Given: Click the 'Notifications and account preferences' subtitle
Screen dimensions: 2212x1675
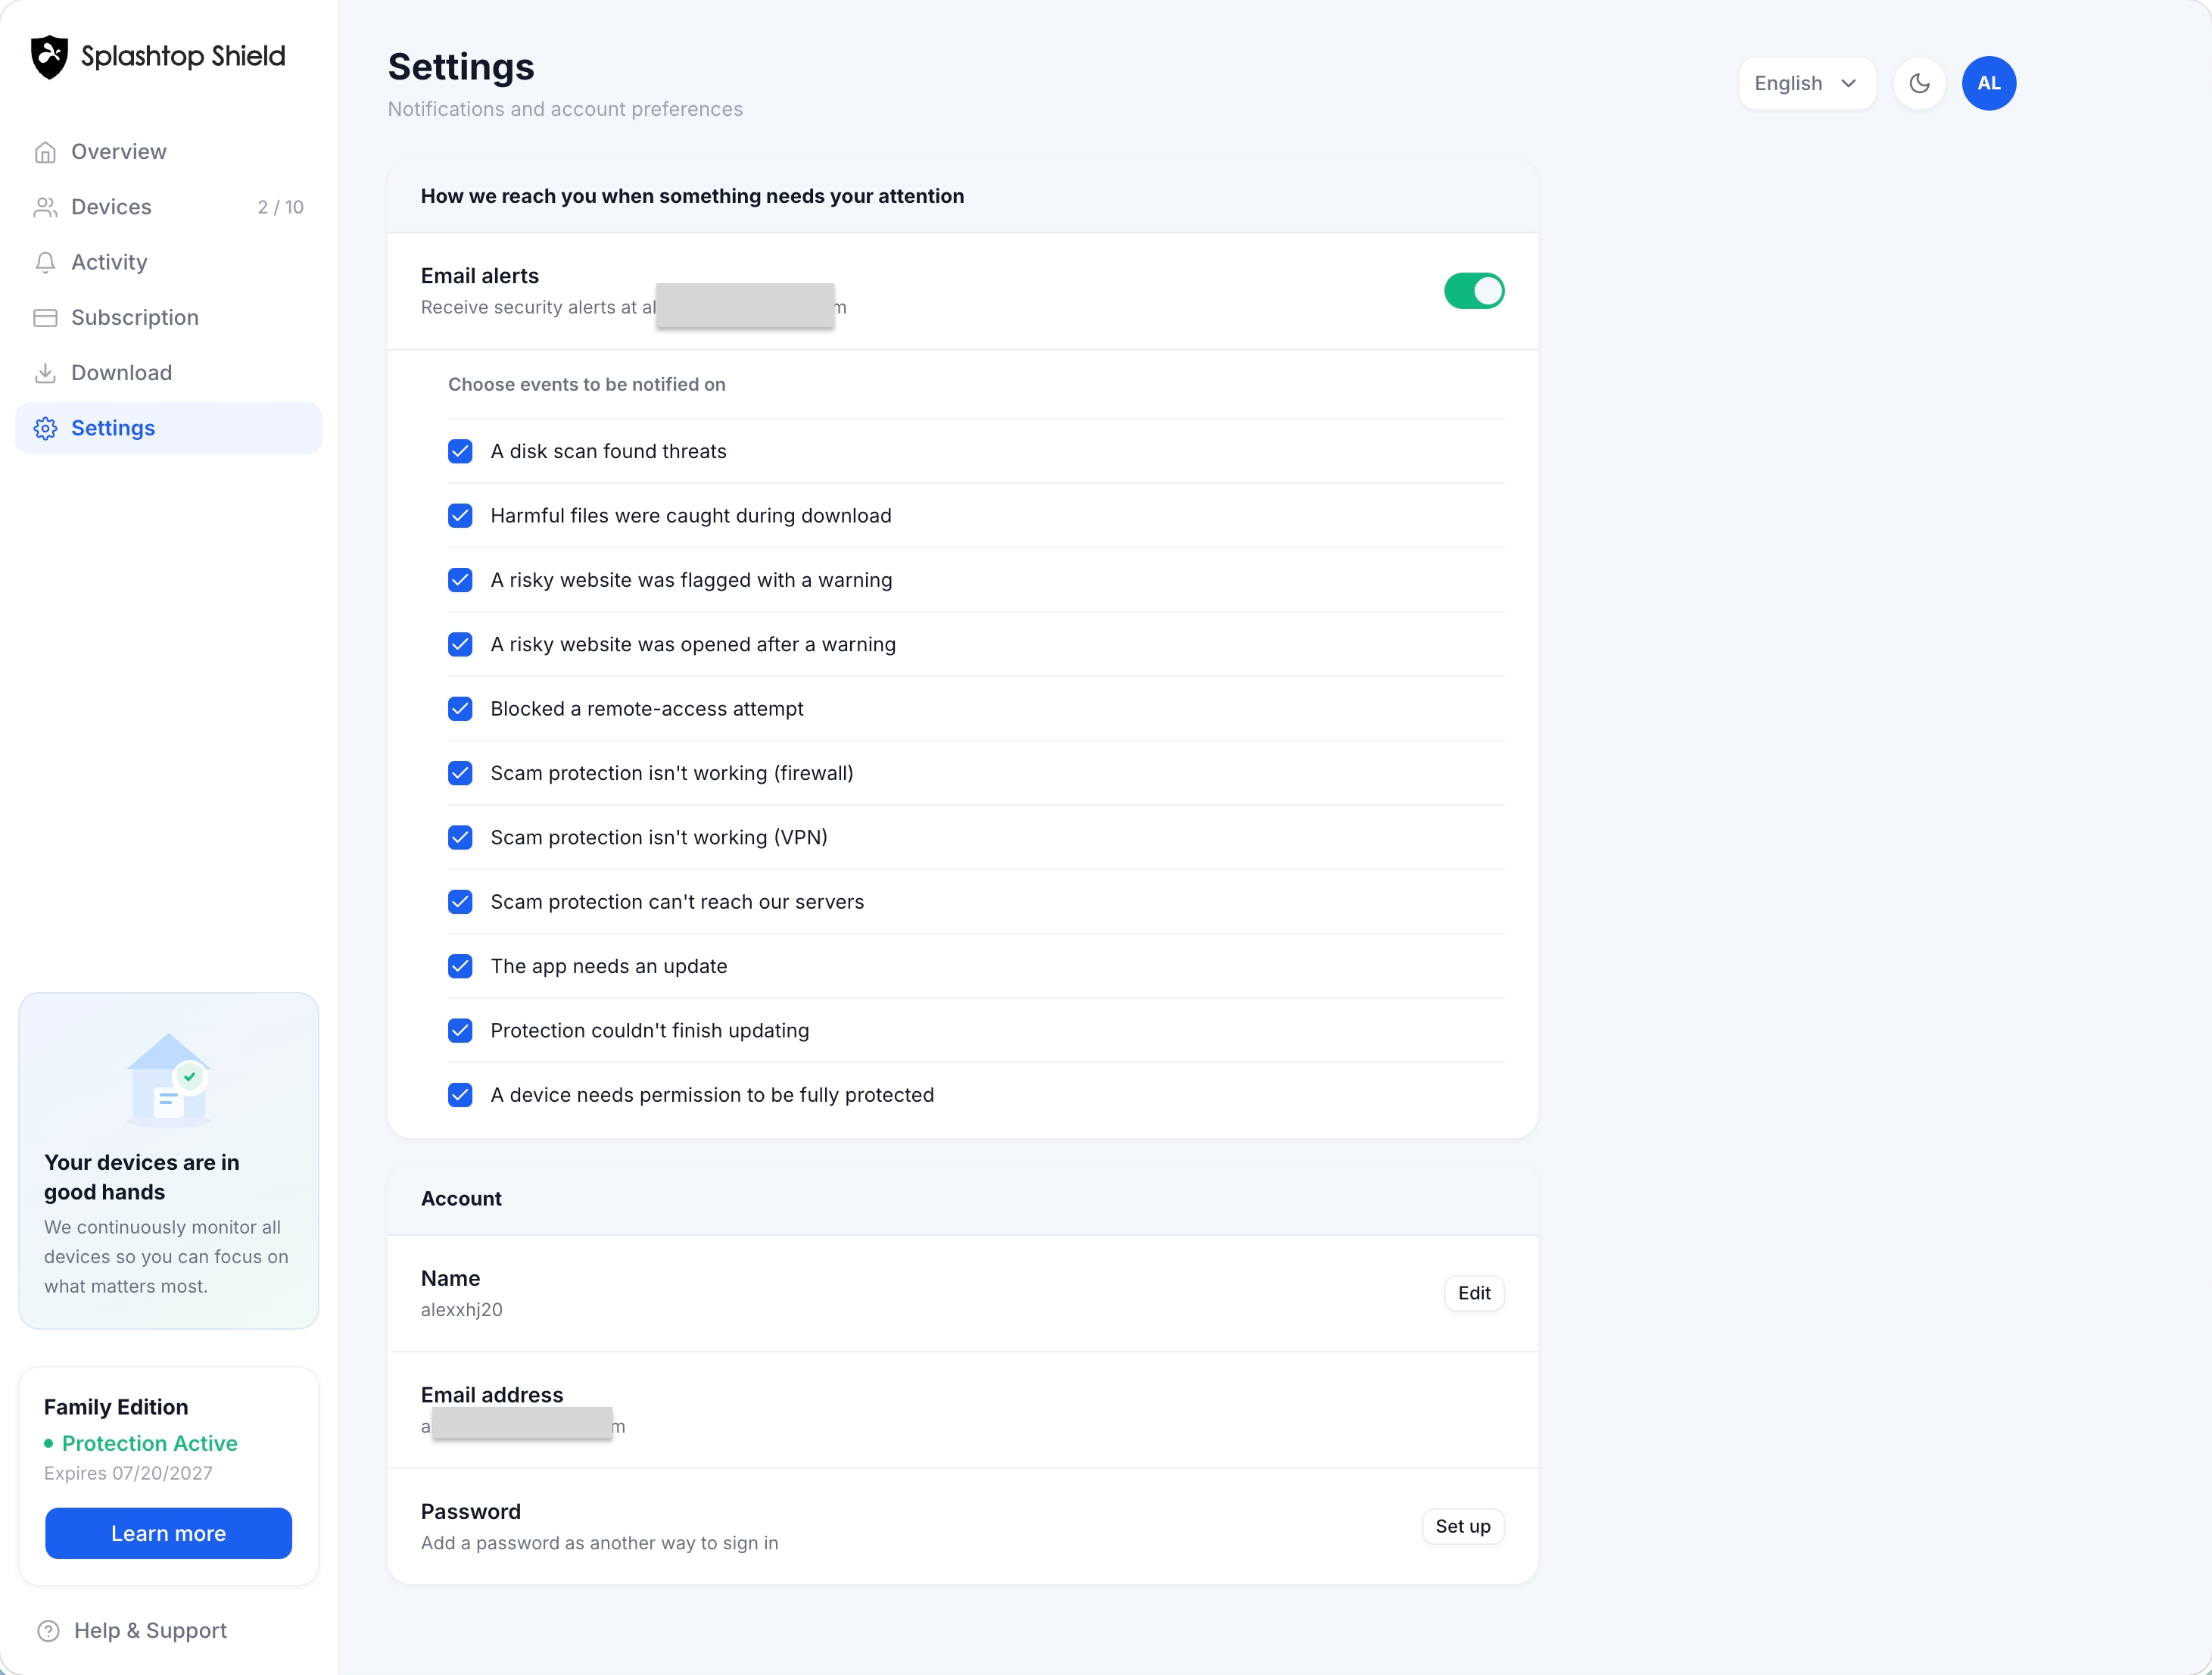Looking at the screenshot, I should tap(565, 109).
